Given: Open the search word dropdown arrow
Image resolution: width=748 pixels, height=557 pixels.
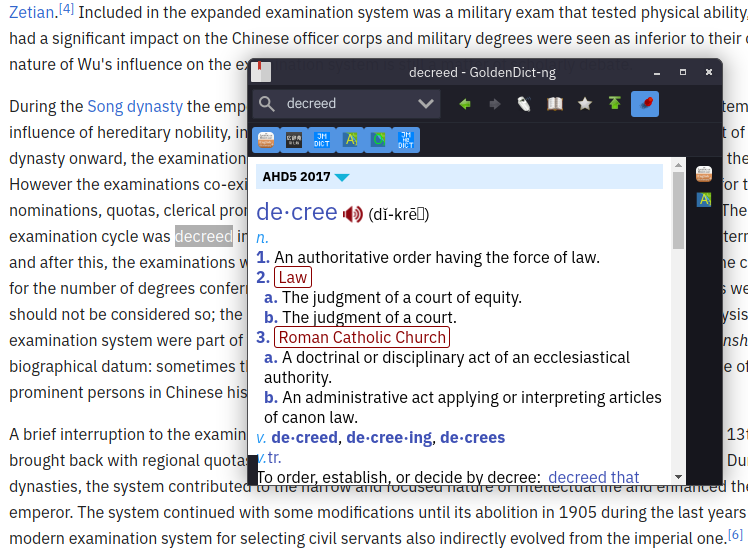Looking at the screenshot, I should pyautogui.click(x=427, y=104).
